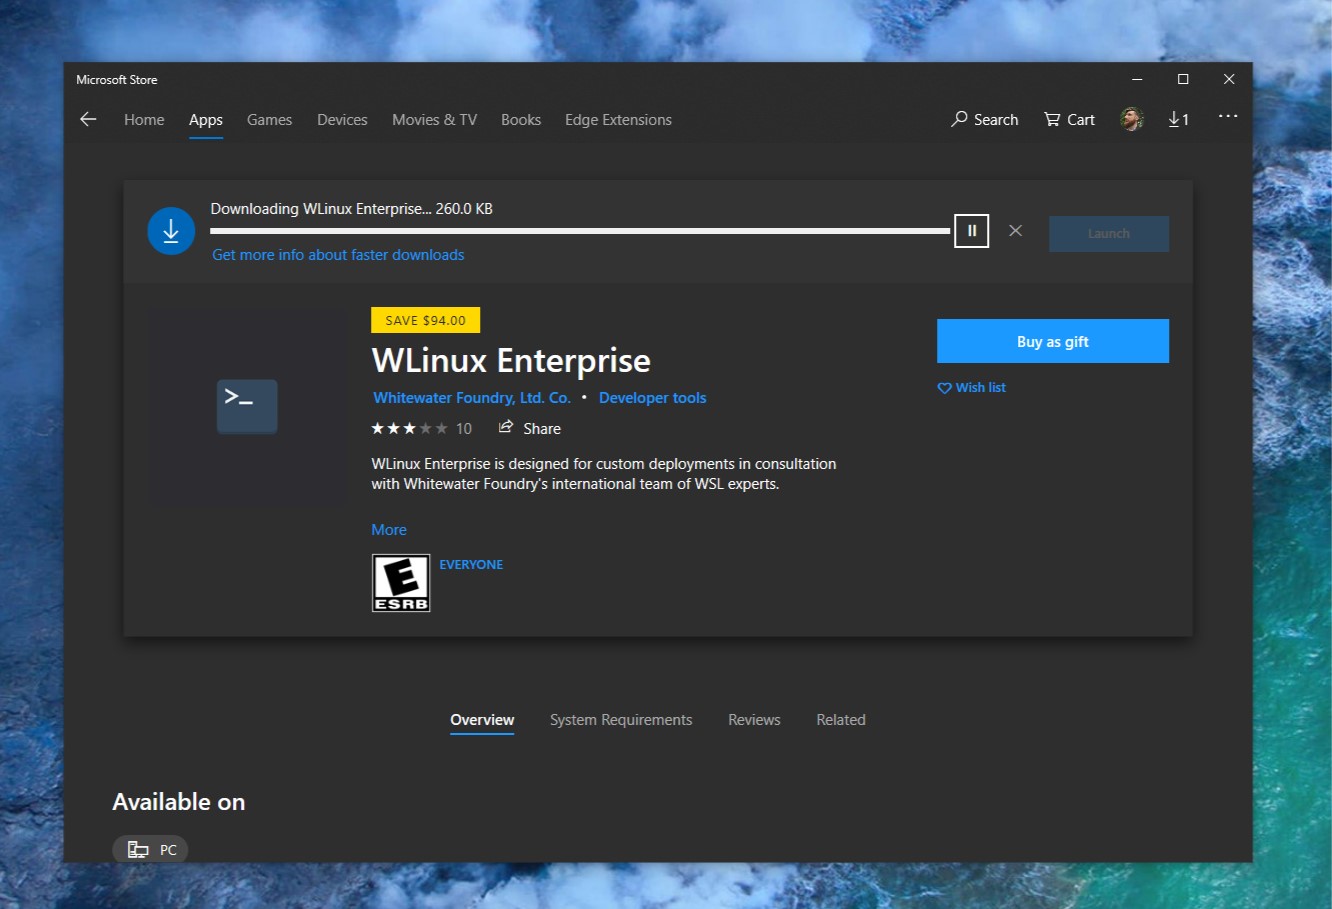The width and height of the screenshot is (1332, 909).
Task: Click the blue download circle icon
Action: tap(171, 231)
